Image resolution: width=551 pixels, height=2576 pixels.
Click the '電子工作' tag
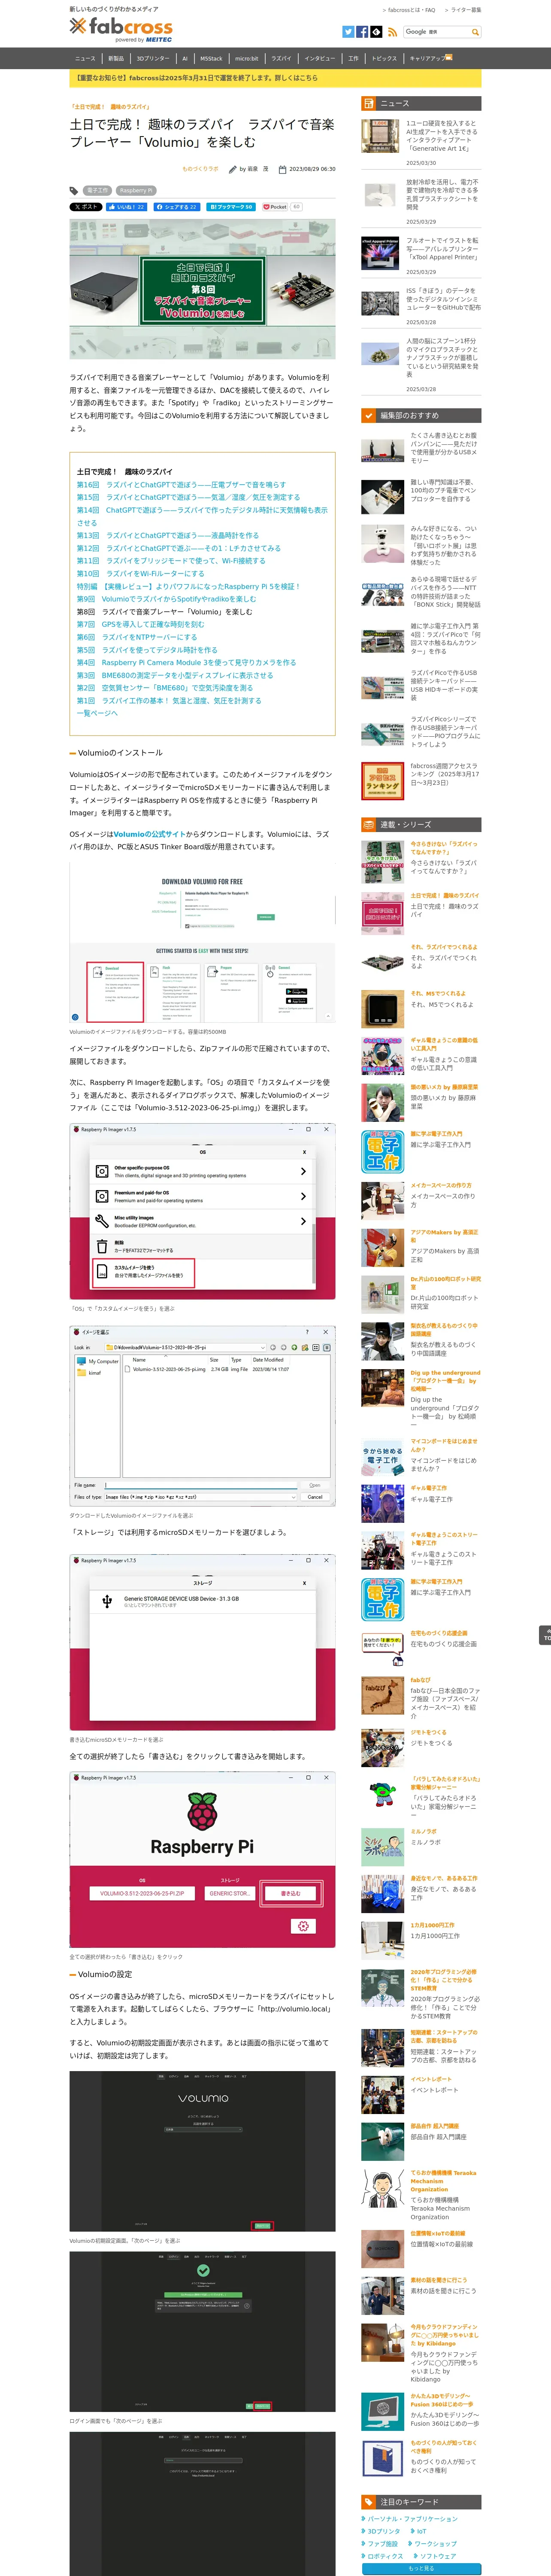(x=98, y=190)
